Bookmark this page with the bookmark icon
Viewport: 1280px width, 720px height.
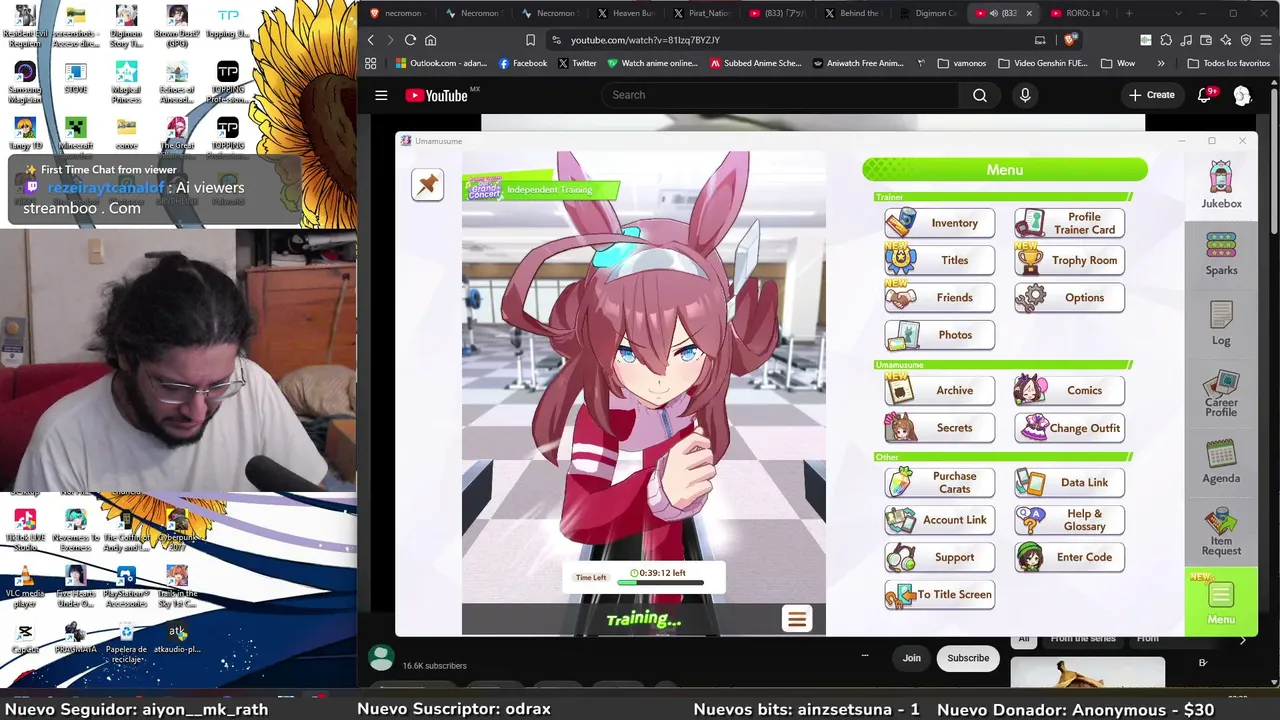(x=530, y=40)
